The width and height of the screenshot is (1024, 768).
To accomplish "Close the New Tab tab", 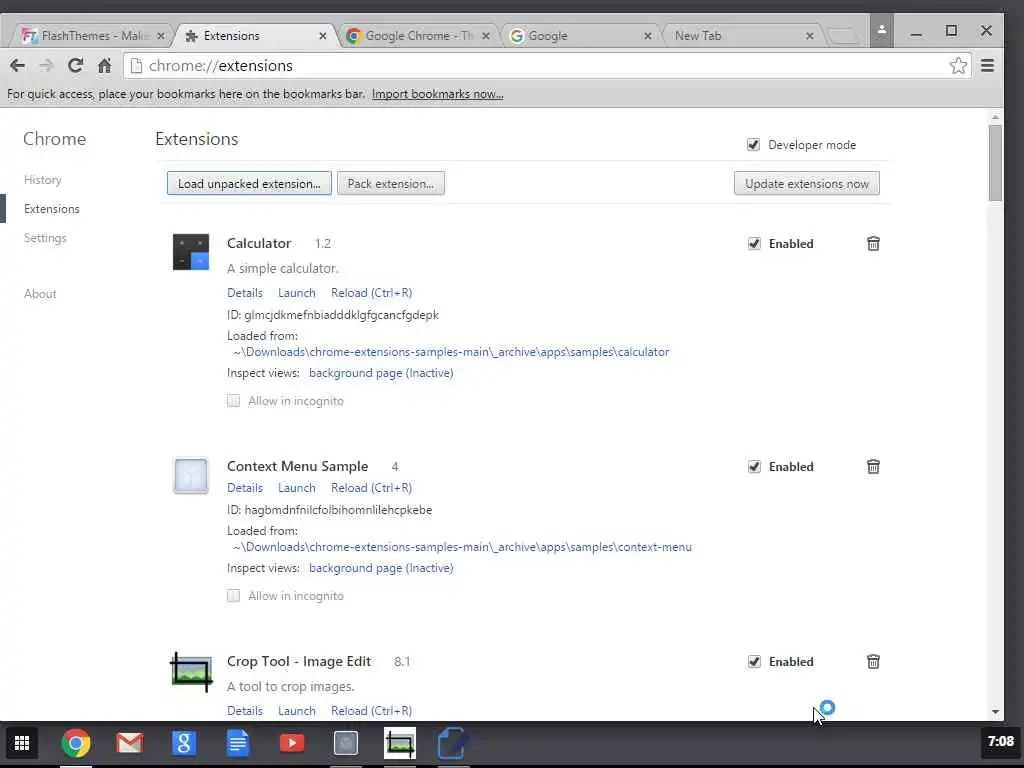I will (810, 36).
